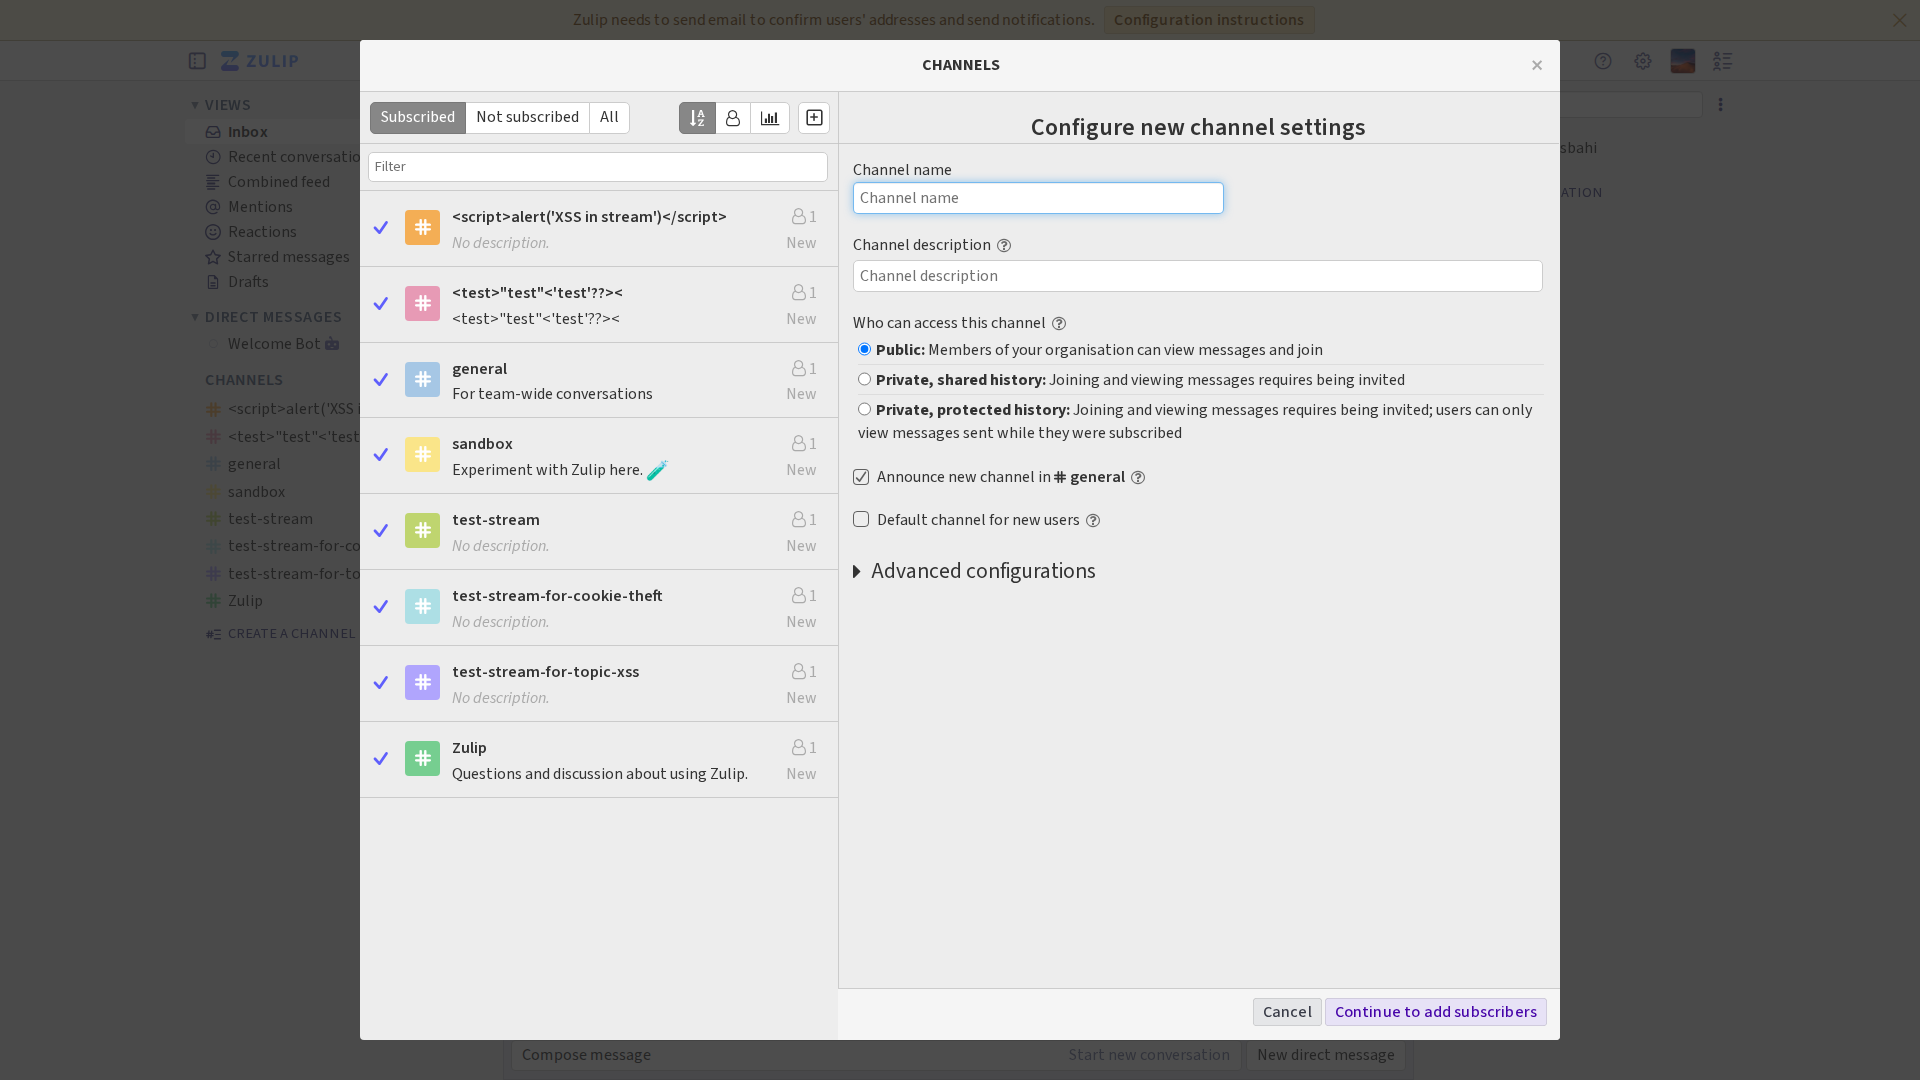Select Private, protected history radio
The width and height of the screenshot is (1920, 1080).
(x=864, y=409)
